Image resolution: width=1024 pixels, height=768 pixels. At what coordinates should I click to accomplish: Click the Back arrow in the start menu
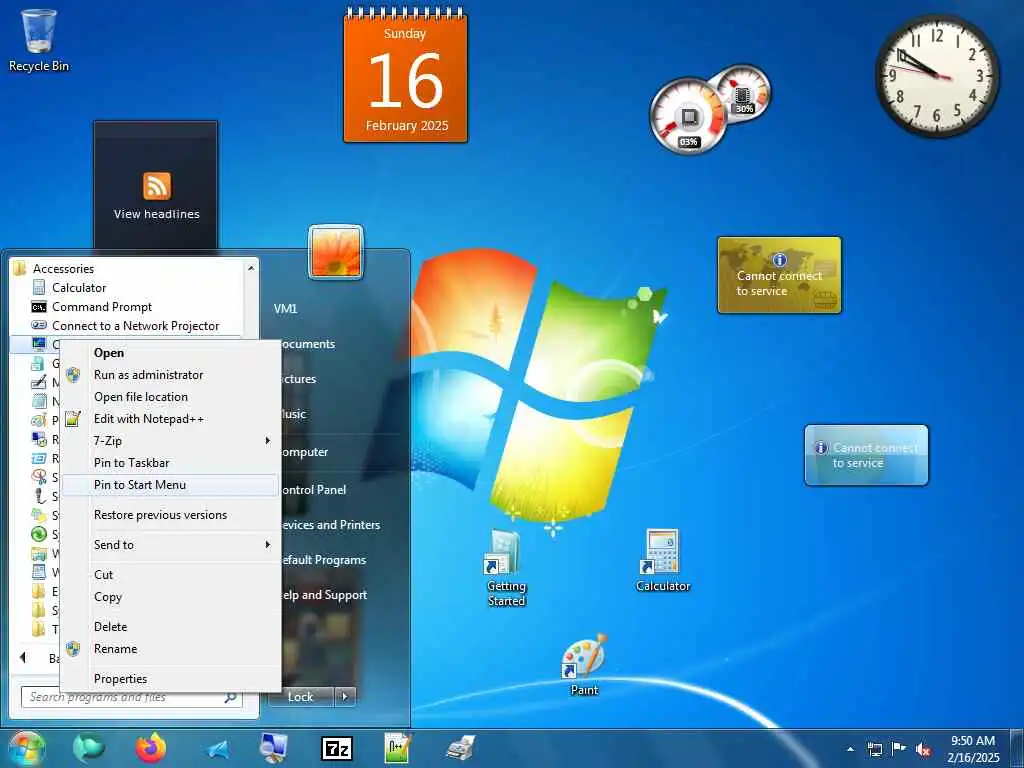click(23, 658)
